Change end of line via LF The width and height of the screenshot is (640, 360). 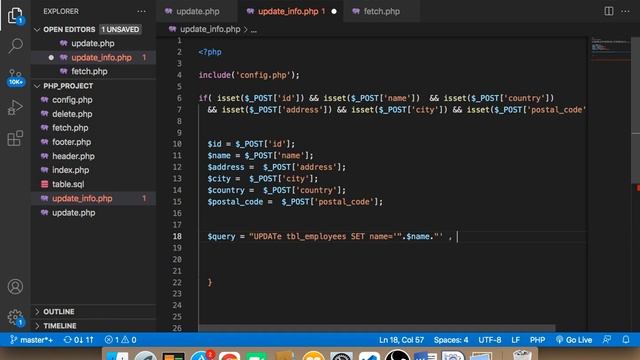pos(516,340)
